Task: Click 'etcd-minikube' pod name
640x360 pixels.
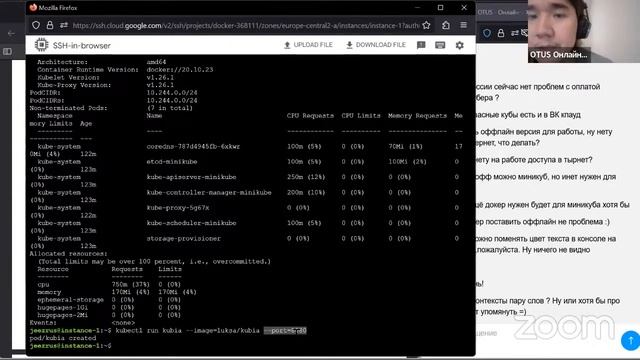Action: [x=172, y=162]
